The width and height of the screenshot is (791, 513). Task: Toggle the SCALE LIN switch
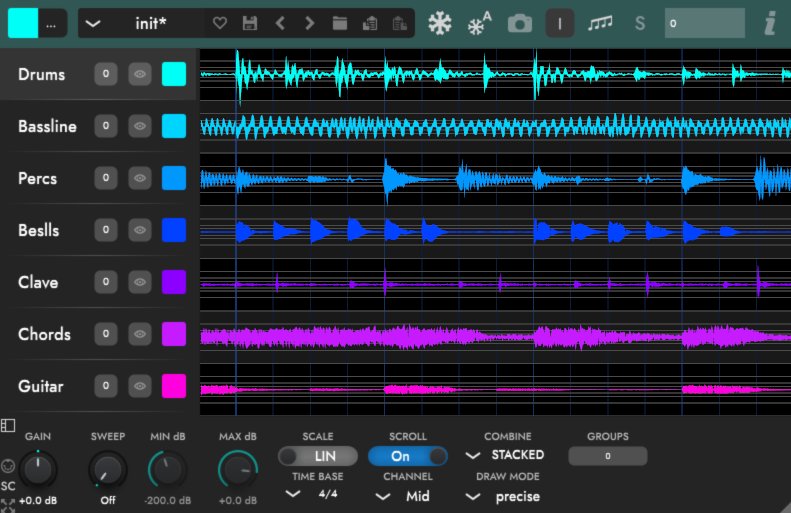click(x=318, y=456)
